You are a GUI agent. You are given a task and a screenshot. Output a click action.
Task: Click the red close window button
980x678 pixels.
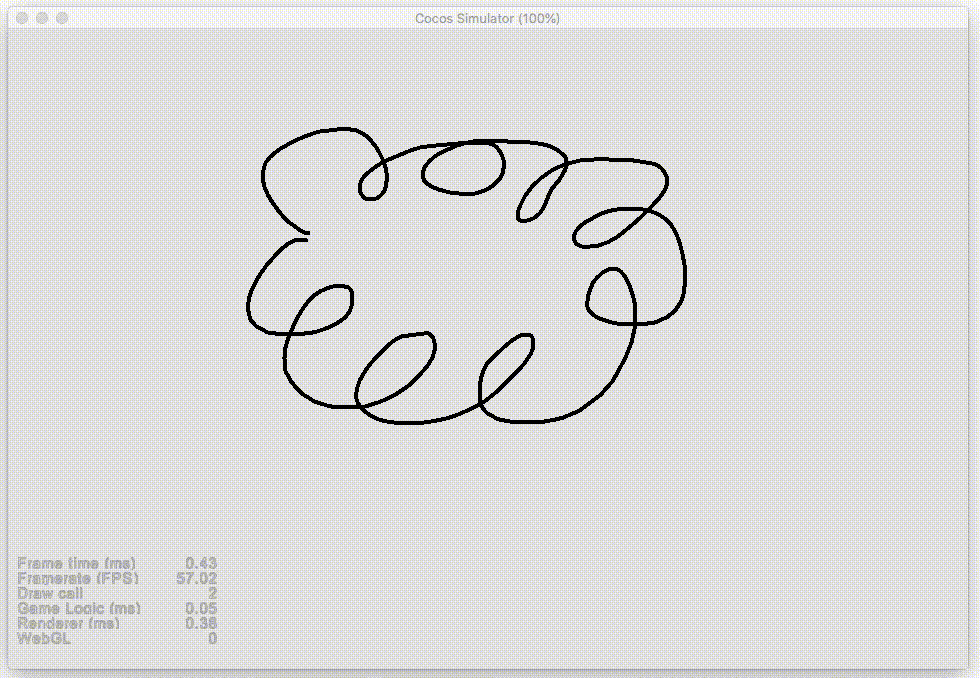pyautogui.click(x=22, y=18)
